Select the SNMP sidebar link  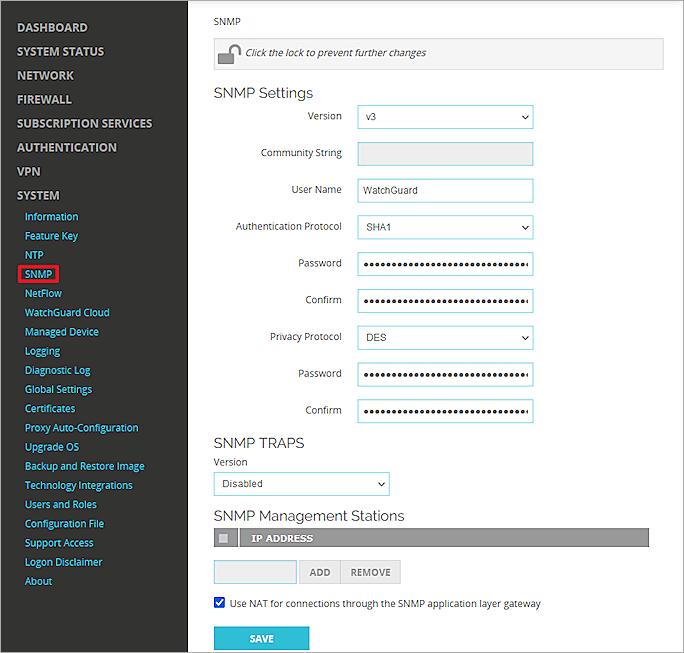[38, 274]
